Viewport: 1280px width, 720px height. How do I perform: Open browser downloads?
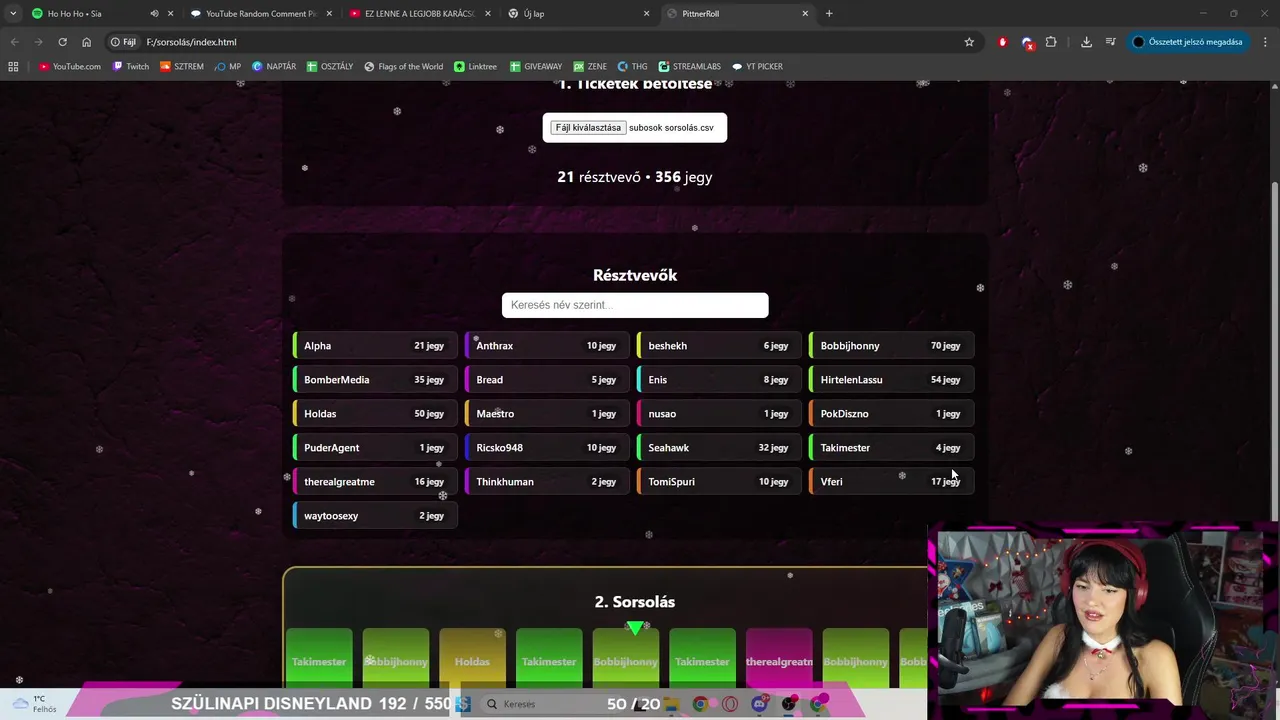tap(1086, 42)
